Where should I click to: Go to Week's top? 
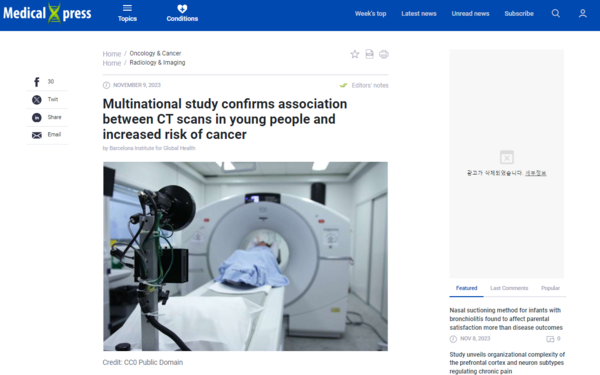click(x=370, y=13)
